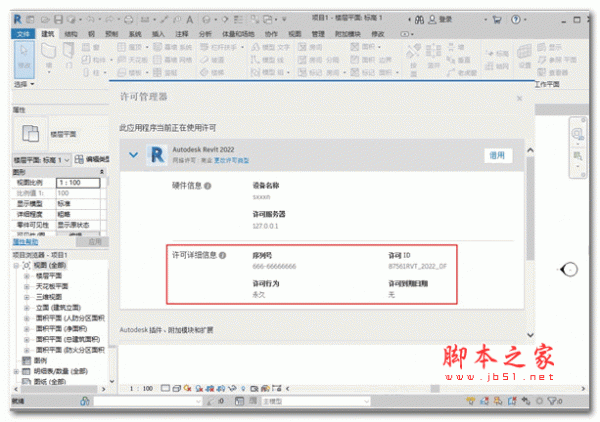Click the 更改许可类型 link
The height and width of the screenshot is (422, 600).
(x=231, y=161)
